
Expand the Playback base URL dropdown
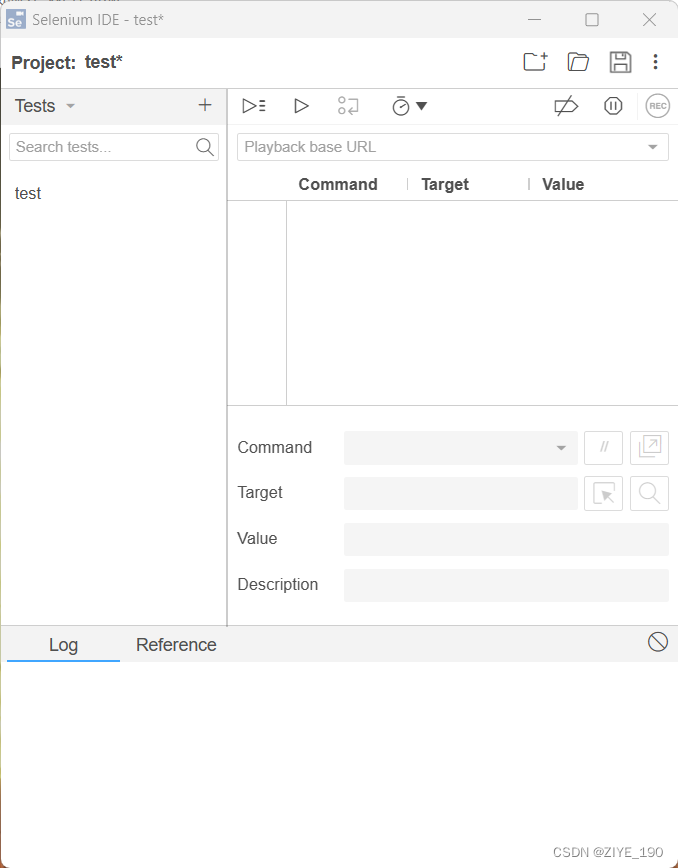pos(653,147)
